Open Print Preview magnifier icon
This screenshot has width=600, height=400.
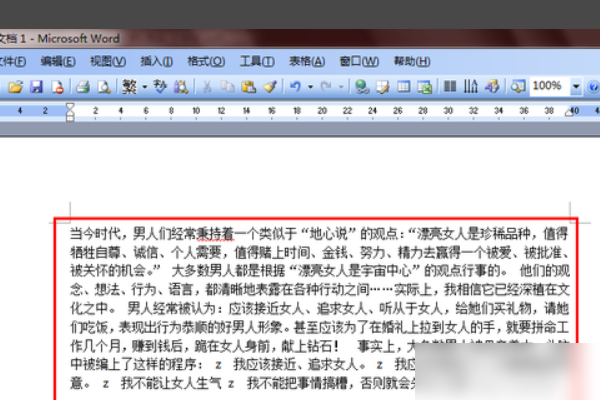pyautogui.click(x=104, y=87)
